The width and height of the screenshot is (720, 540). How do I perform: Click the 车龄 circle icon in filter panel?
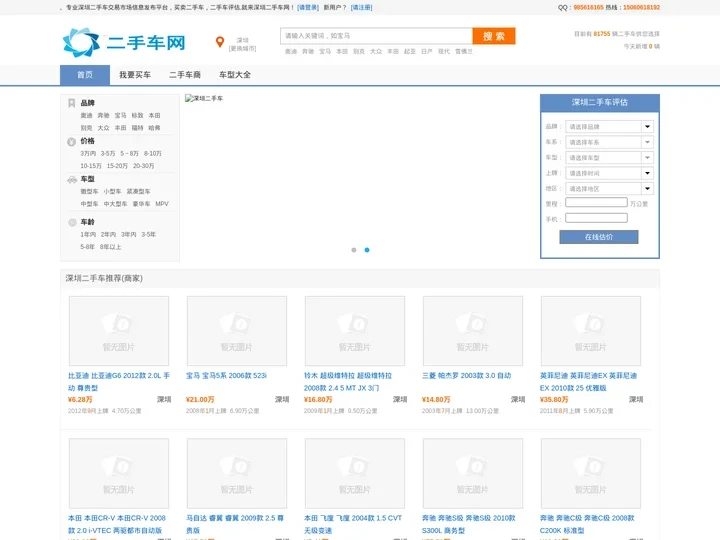[71, 222]
